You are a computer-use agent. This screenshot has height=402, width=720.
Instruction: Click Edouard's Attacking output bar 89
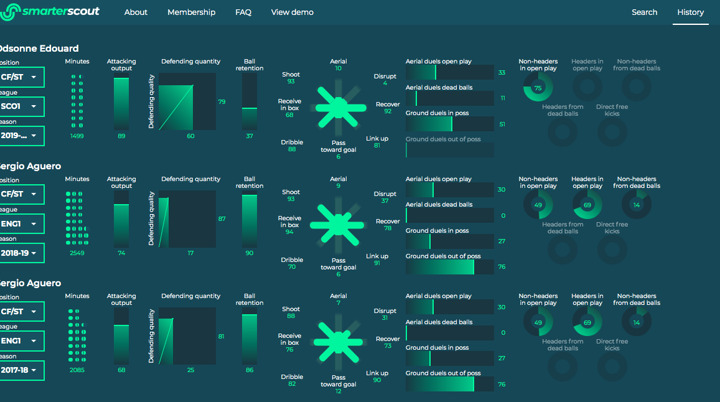point(121,102)
